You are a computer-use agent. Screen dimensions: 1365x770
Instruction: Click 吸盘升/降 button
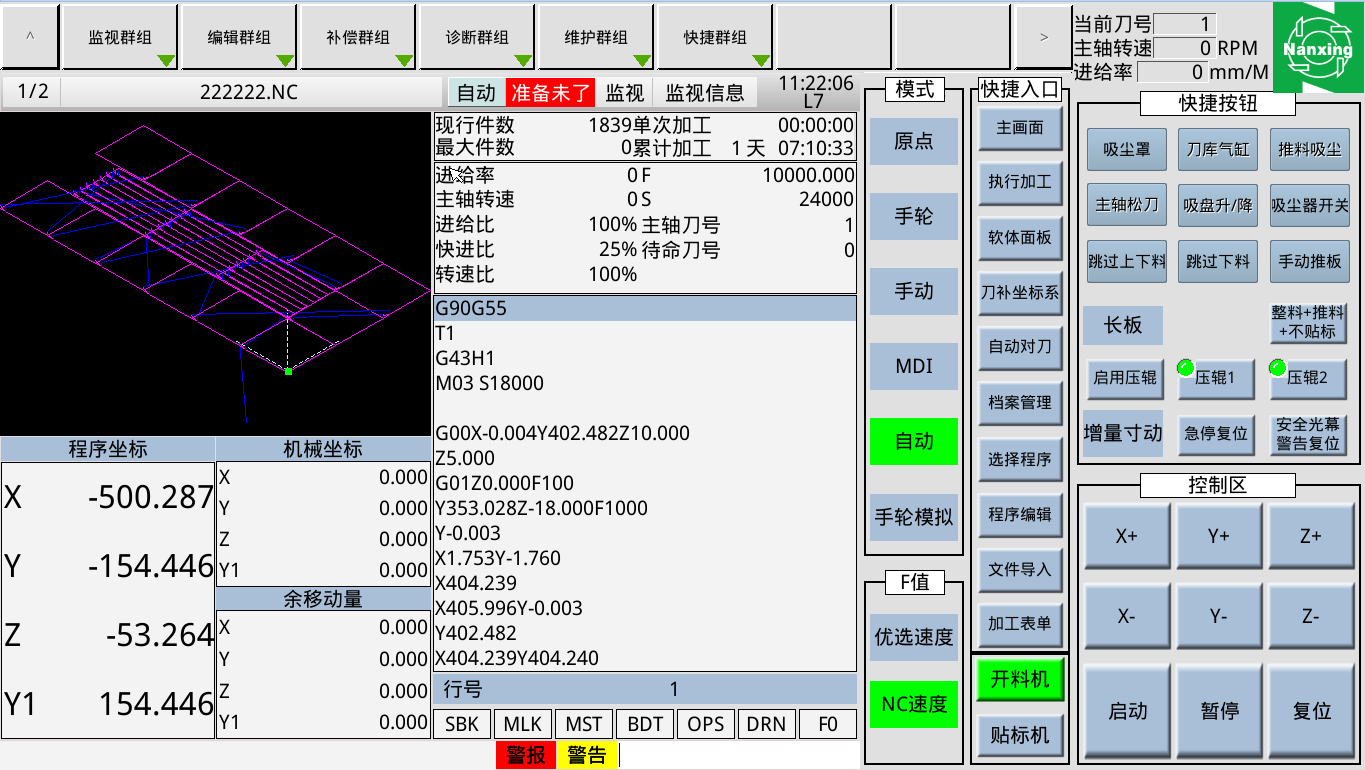click(x=1218, y=205)
